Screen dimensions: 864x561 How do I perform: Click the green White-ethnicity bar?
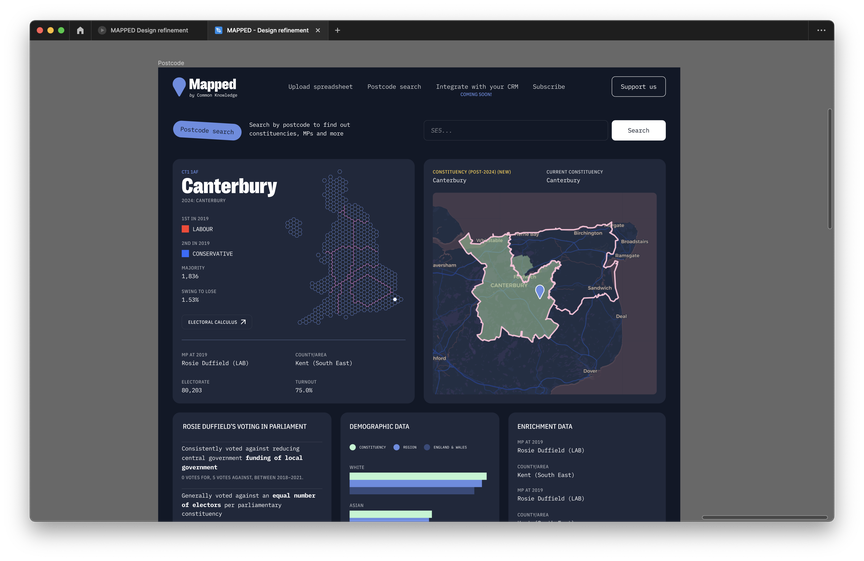[418, 476]
